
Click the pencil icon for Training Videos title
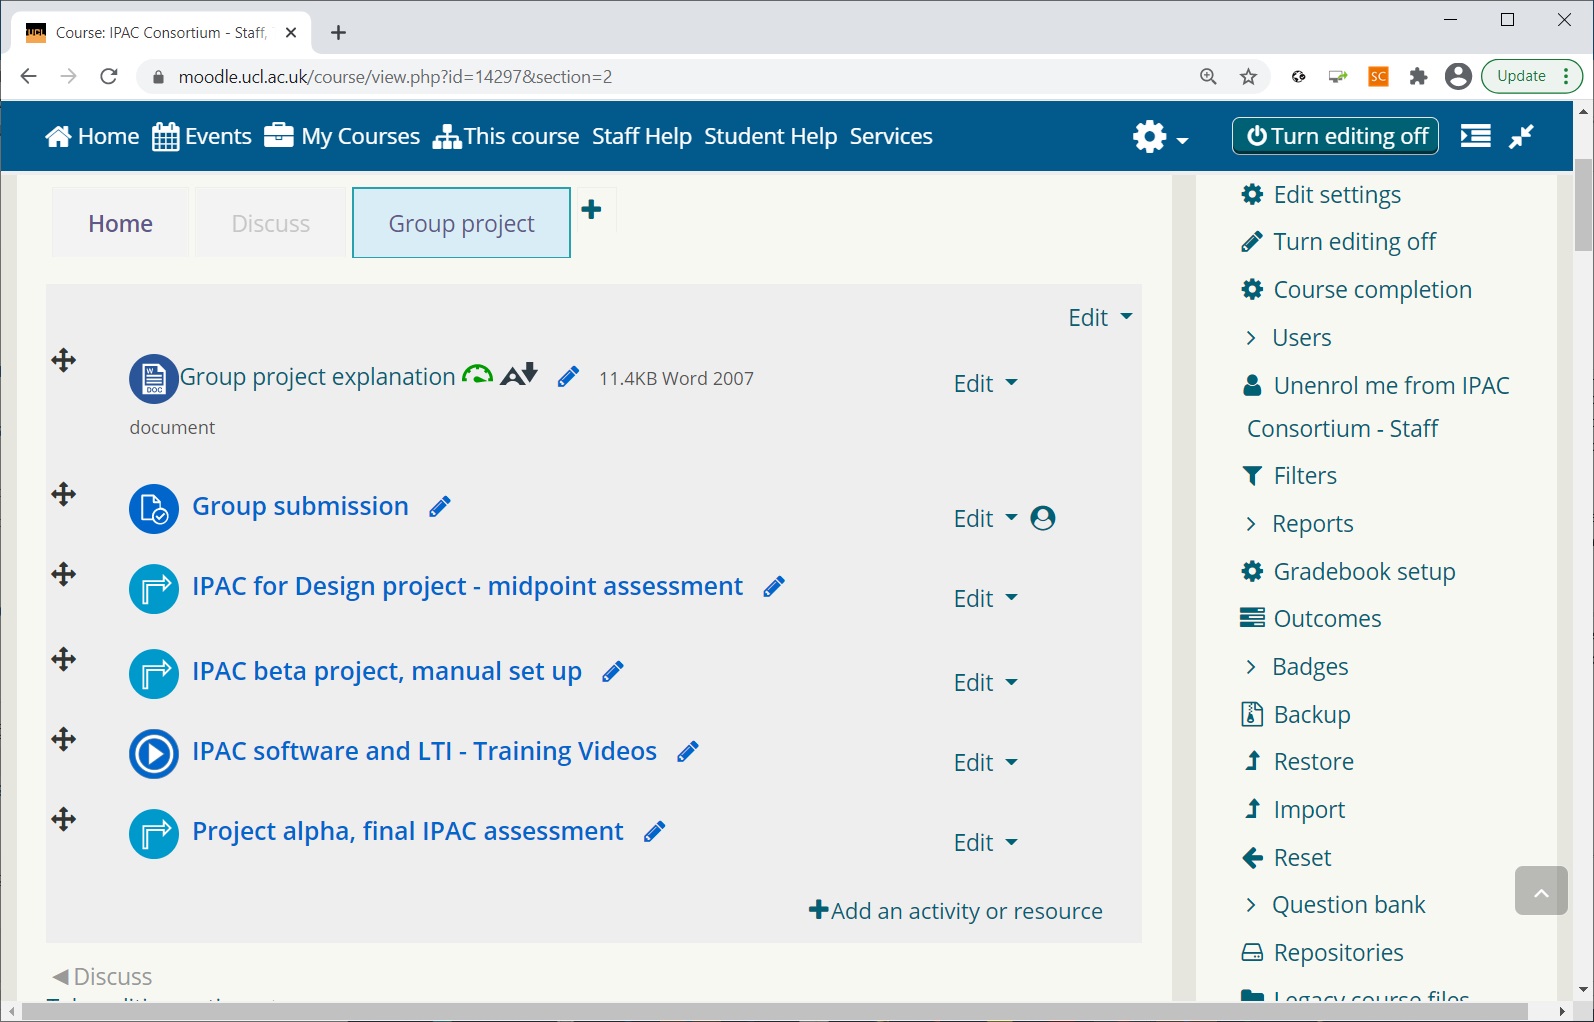688,752
